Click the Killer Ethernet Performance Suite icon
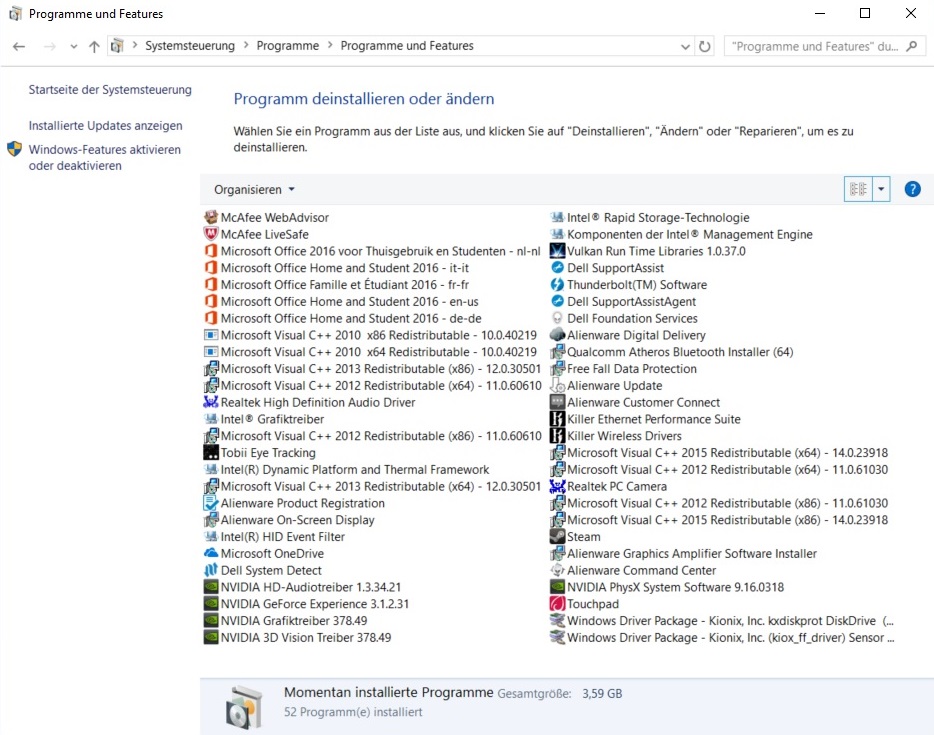Viewport: 934px width, 735px height. 557,419
